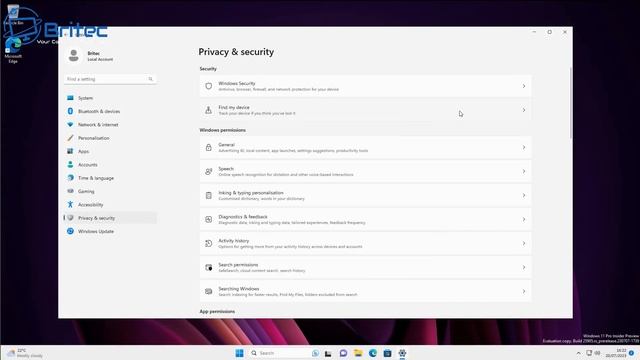The height and width of the screenshot is (360, 640).
Task: Open the notification badge in tray
Action: coord(631,353)
